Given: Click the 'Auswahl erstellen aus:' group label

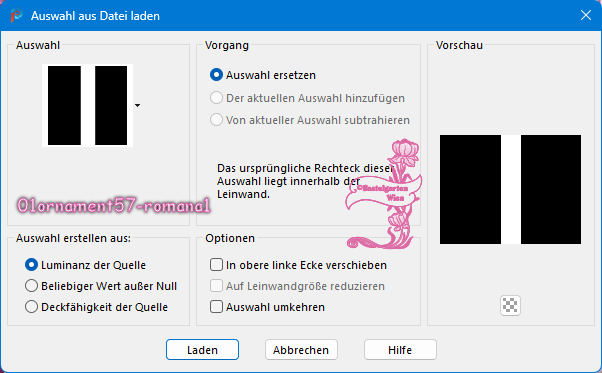Looking at the screenshot, I should tap(73, 238).
